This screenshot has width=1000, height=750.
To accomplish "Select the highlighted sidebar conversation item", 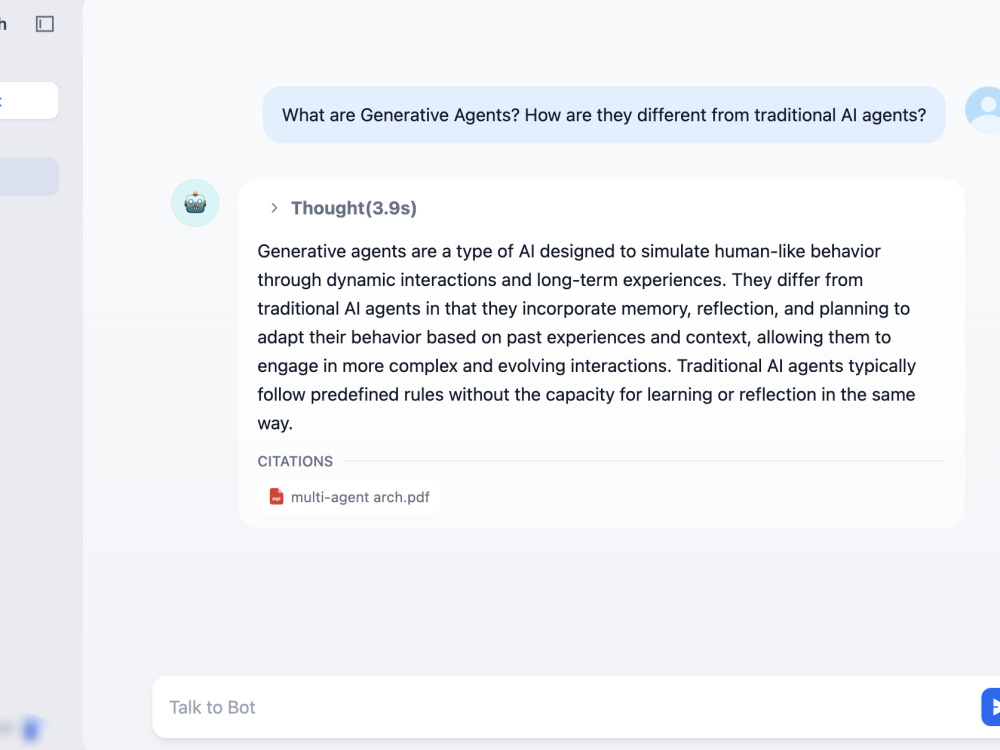I will (29, 177).
